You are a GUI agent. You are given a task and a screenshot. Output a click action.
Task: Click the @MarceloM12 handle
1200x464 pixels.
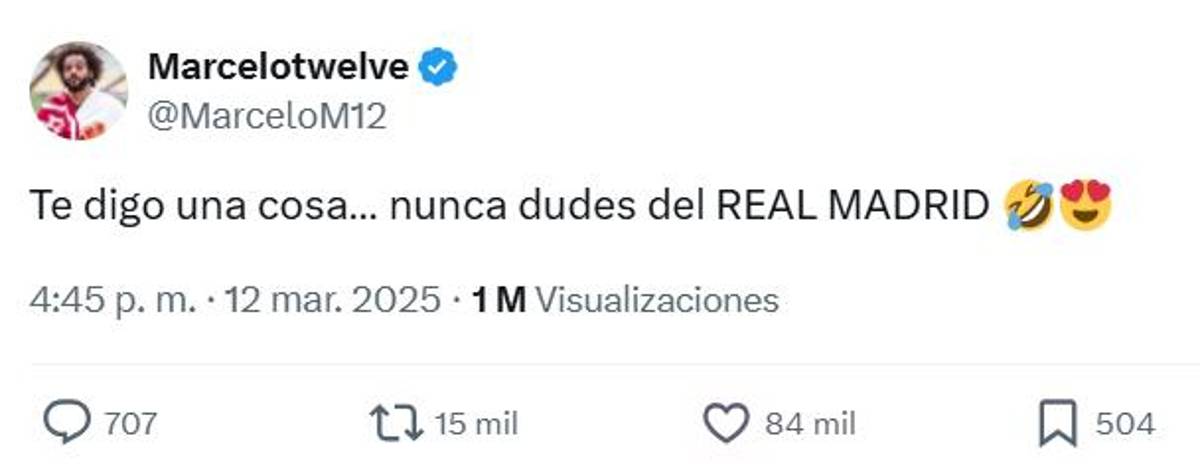tap(266, 116)
